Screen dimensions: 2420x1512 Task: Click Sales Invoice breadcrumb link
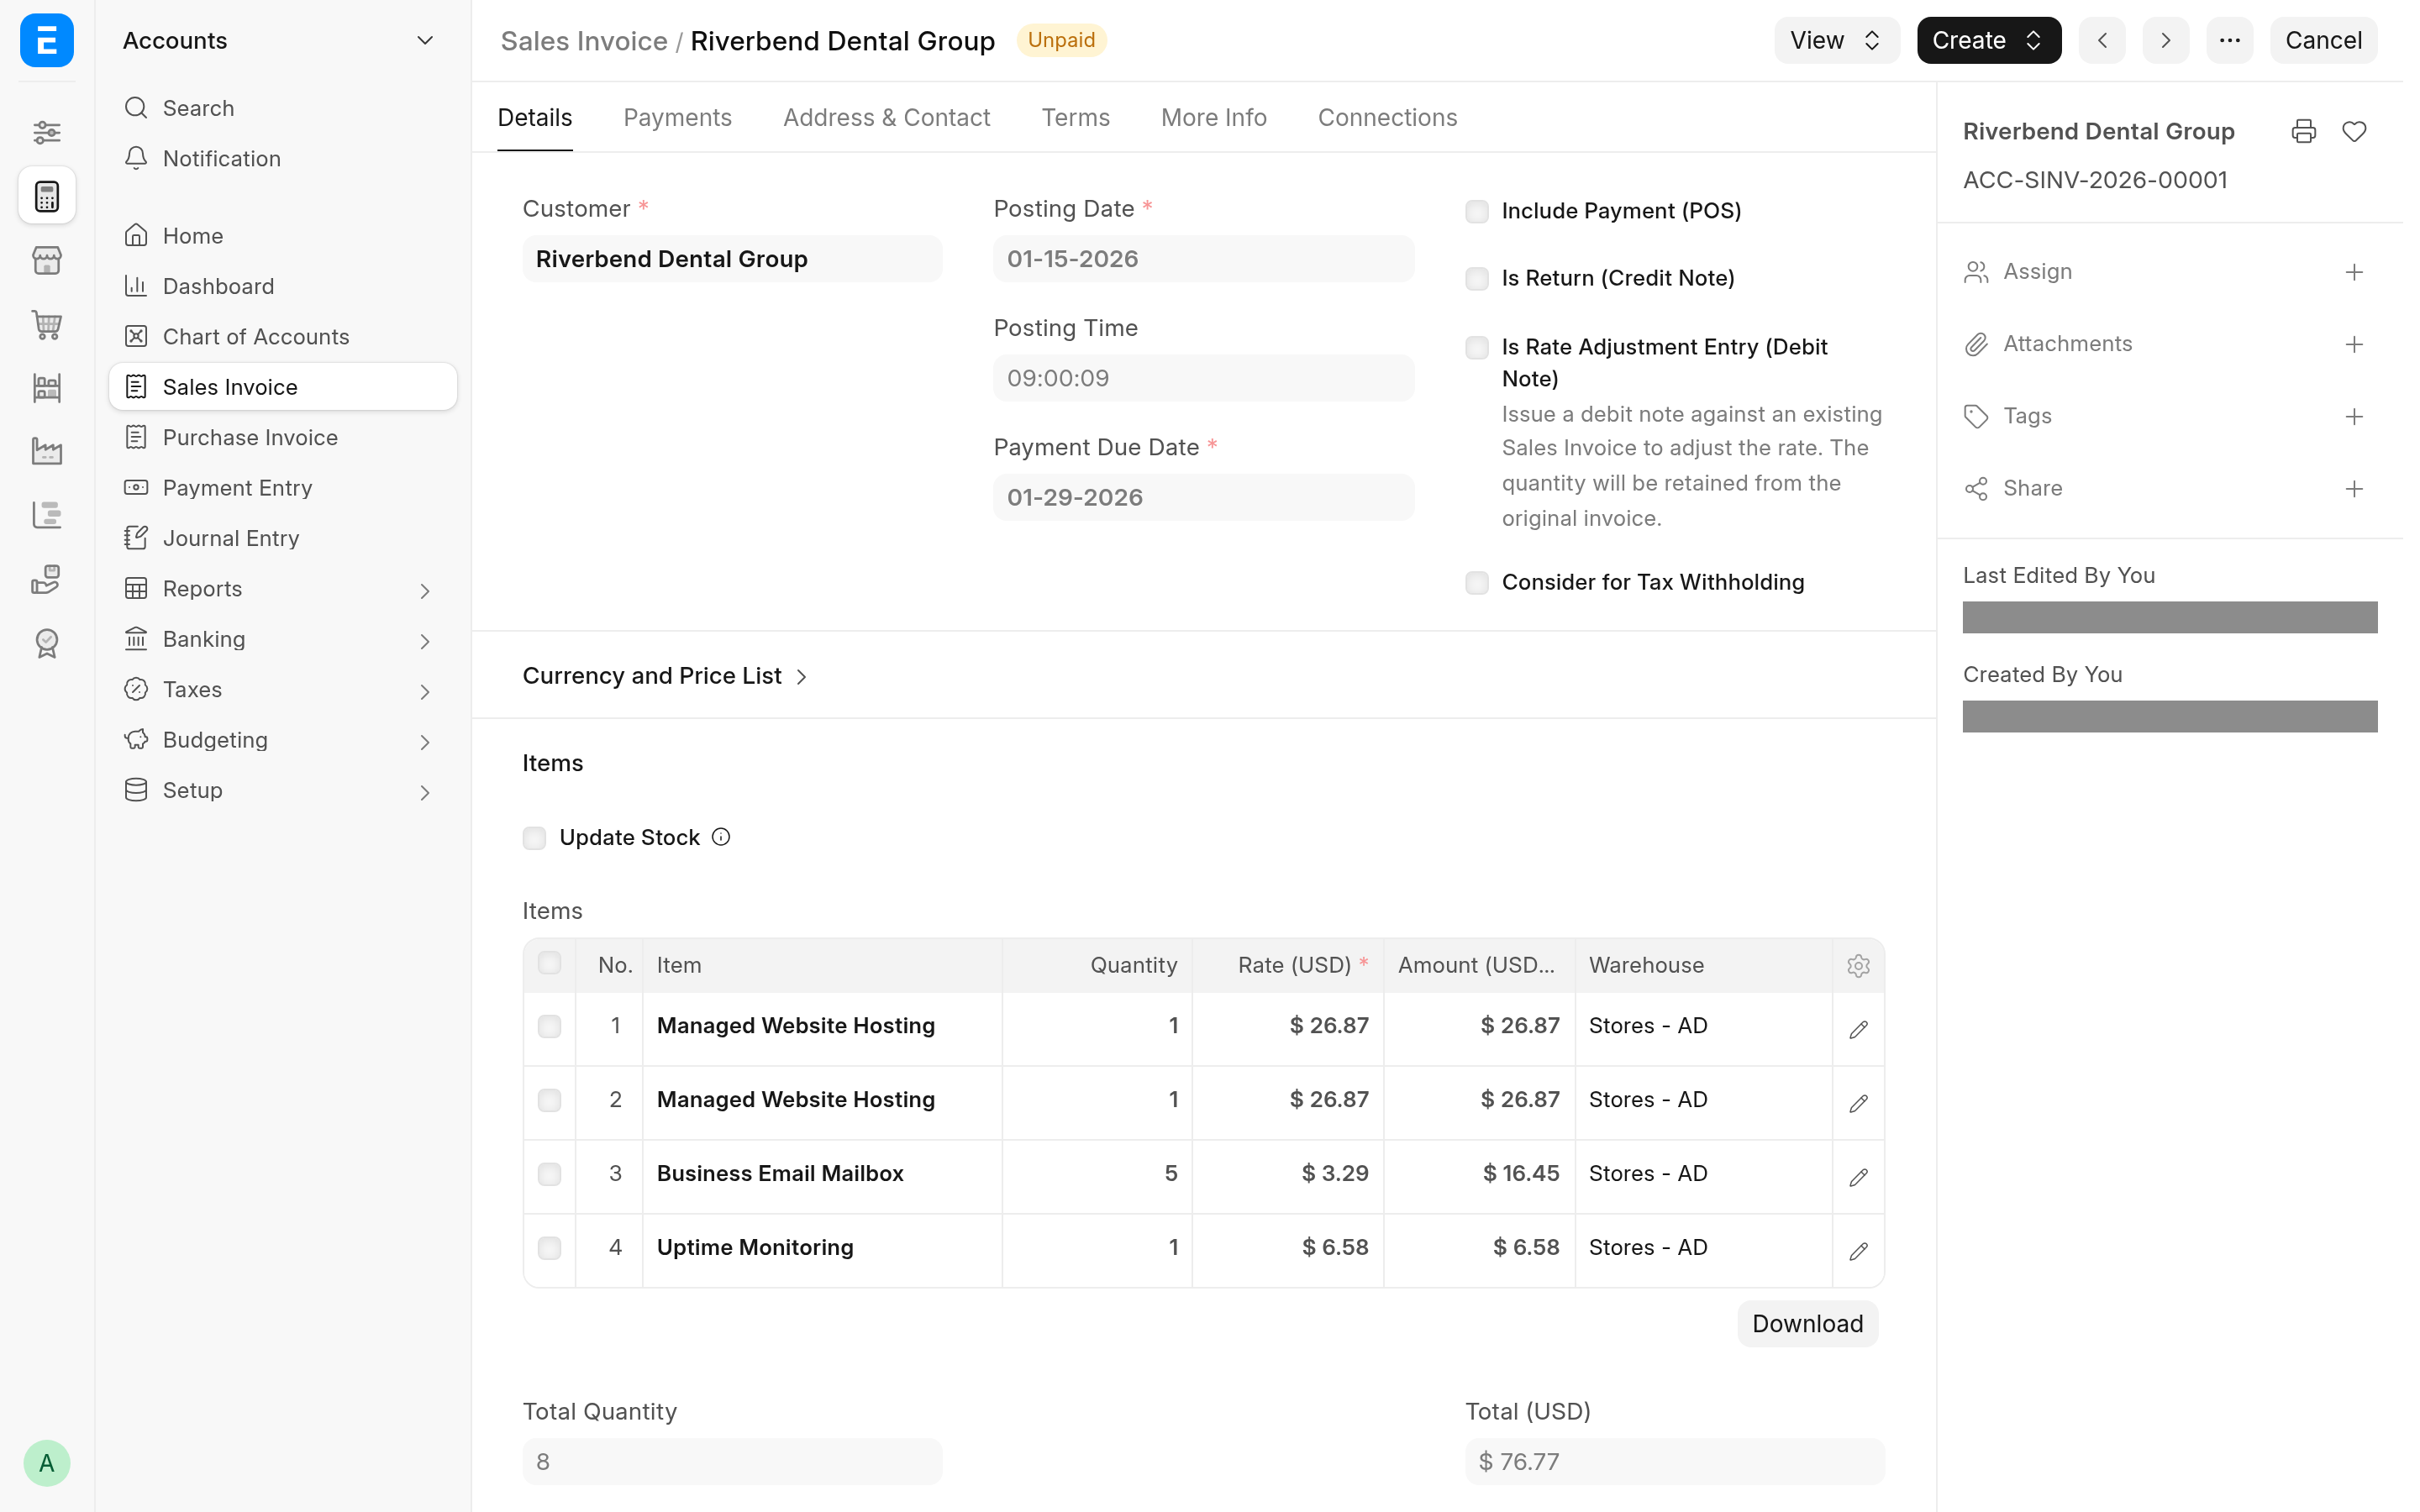coord(584,41)
